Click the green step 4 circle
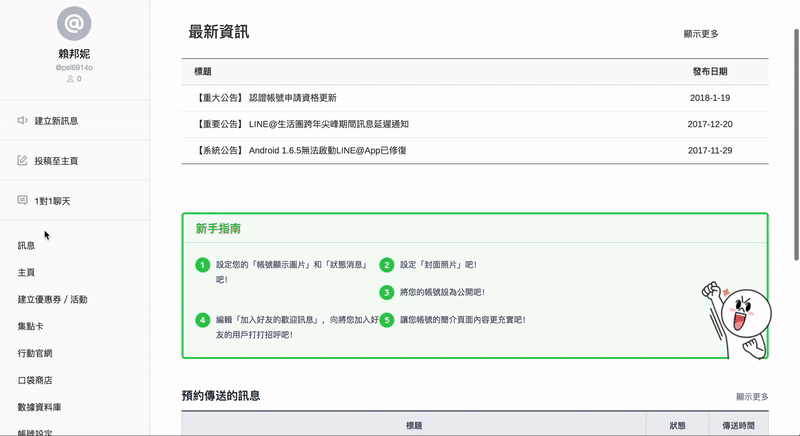This screenshot has height=436, width=800. pyautogui.click(x=203, y=320)
